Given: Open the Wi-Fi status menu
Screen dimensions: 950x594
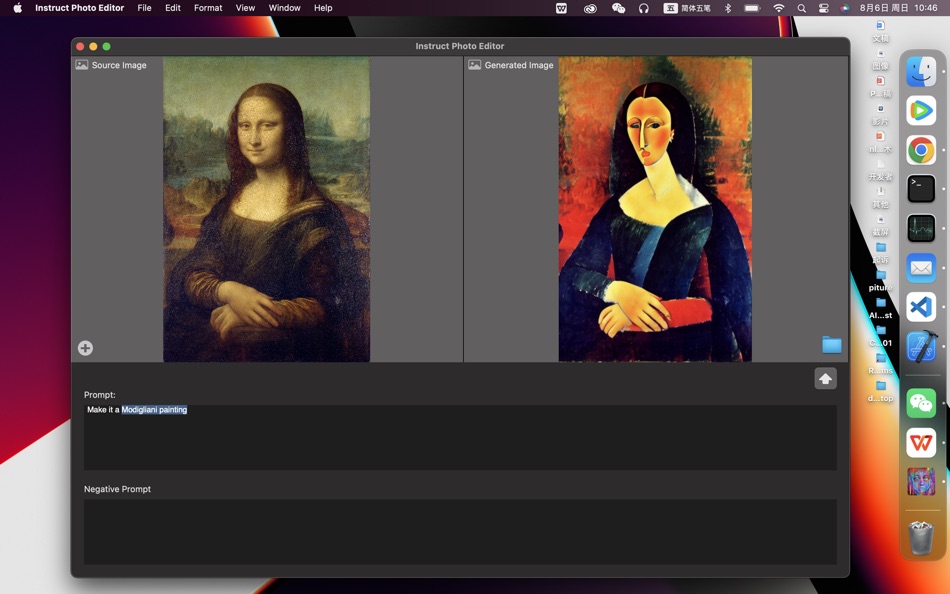Looking at the screenshot, I should click(779, 8).
